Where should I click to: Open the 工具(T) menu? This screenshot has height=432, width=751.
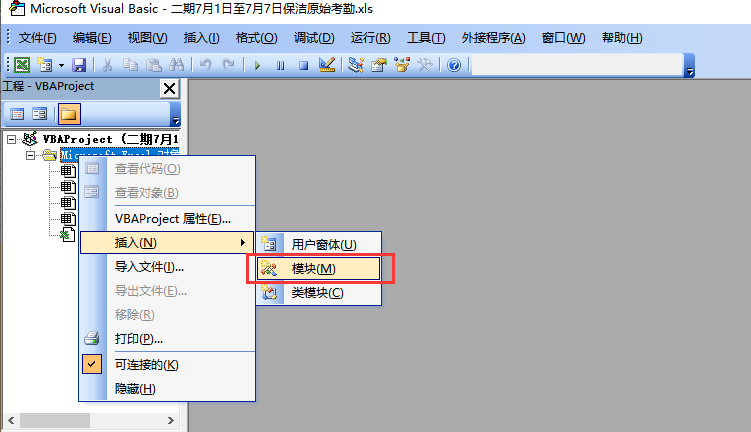click(x=426, y=38)
